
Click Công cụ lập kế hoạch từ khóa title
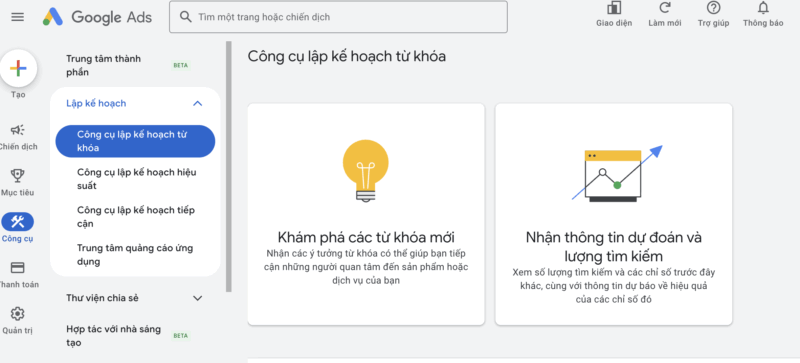coord(346,56)
